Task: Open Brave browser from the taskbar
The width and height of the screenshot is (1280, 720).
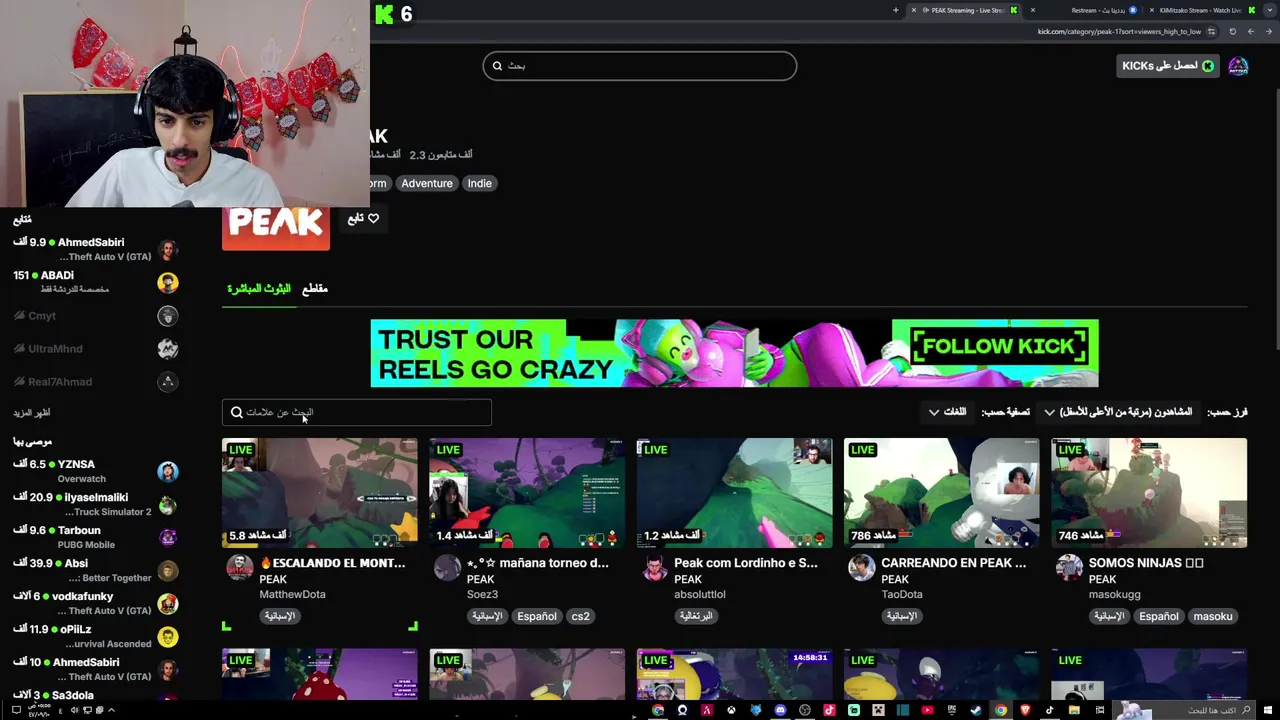Action: point(1025,710)
